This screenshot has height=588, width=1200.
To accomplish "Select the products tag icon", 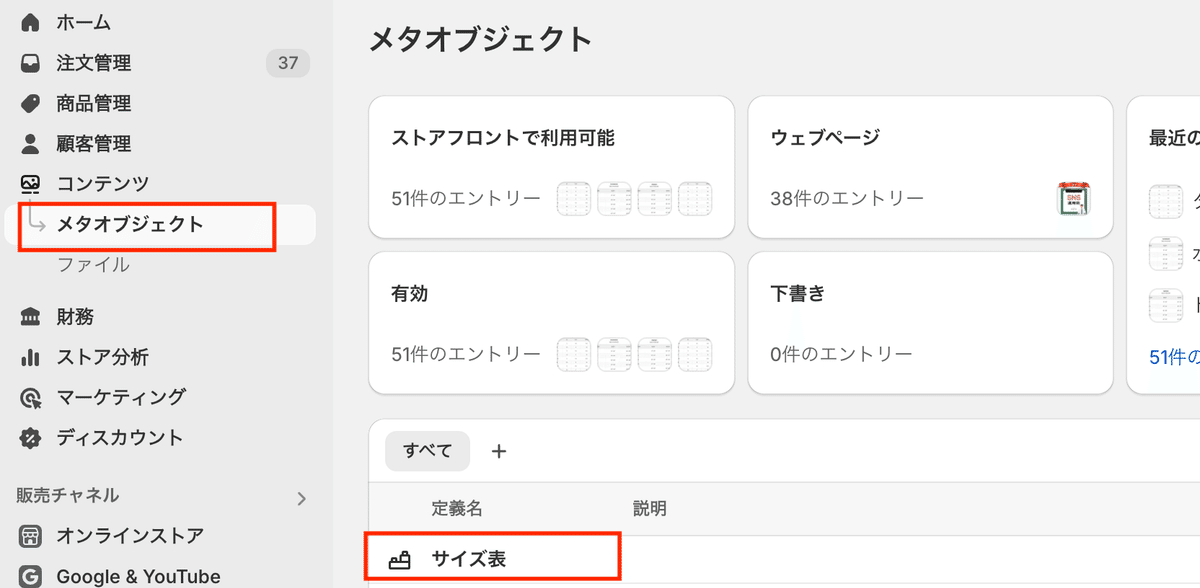I will click(x=31, y=103).
